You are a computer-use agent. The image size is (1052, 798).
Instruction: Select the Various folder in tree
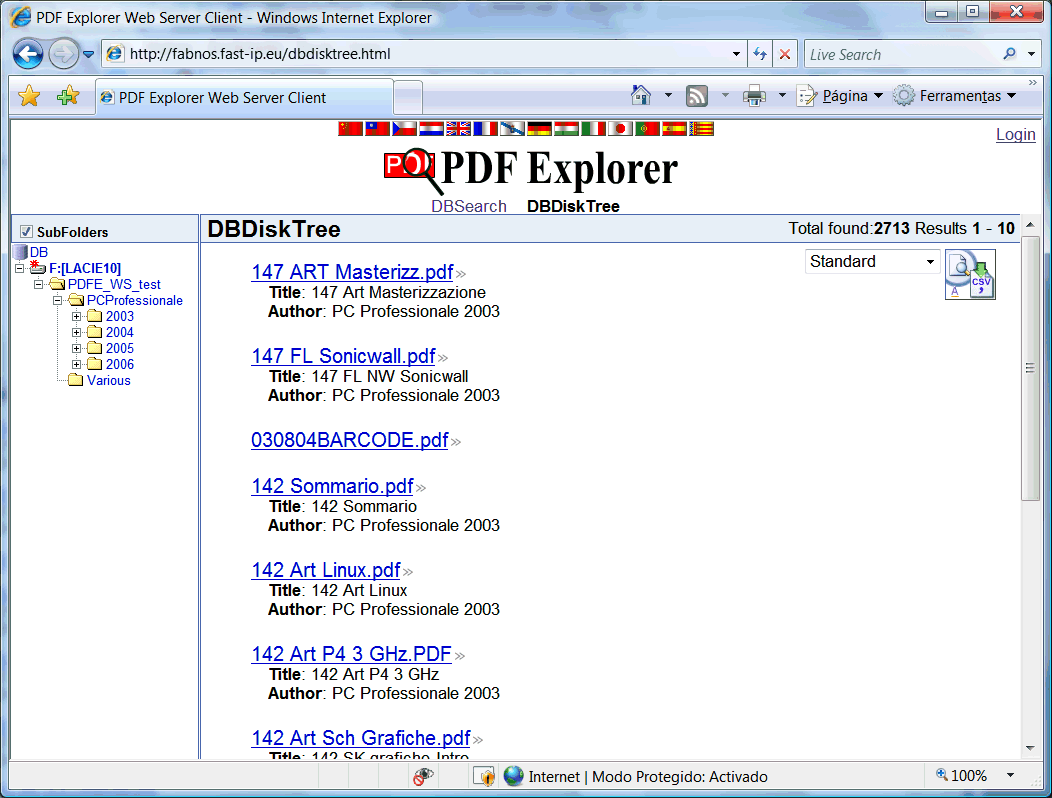108,381
